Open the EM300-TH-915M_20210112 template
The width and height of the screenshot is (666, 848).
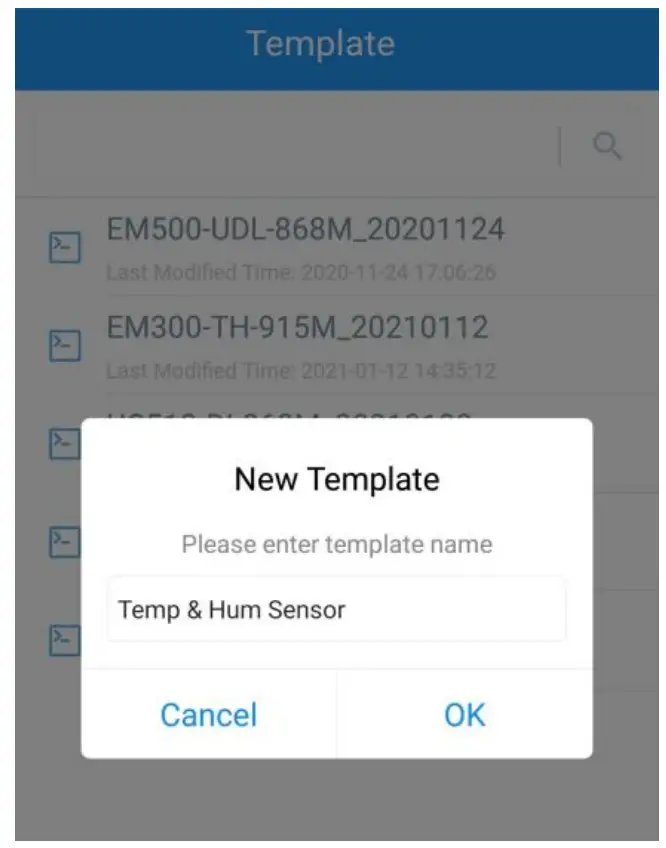pos(298,328)
